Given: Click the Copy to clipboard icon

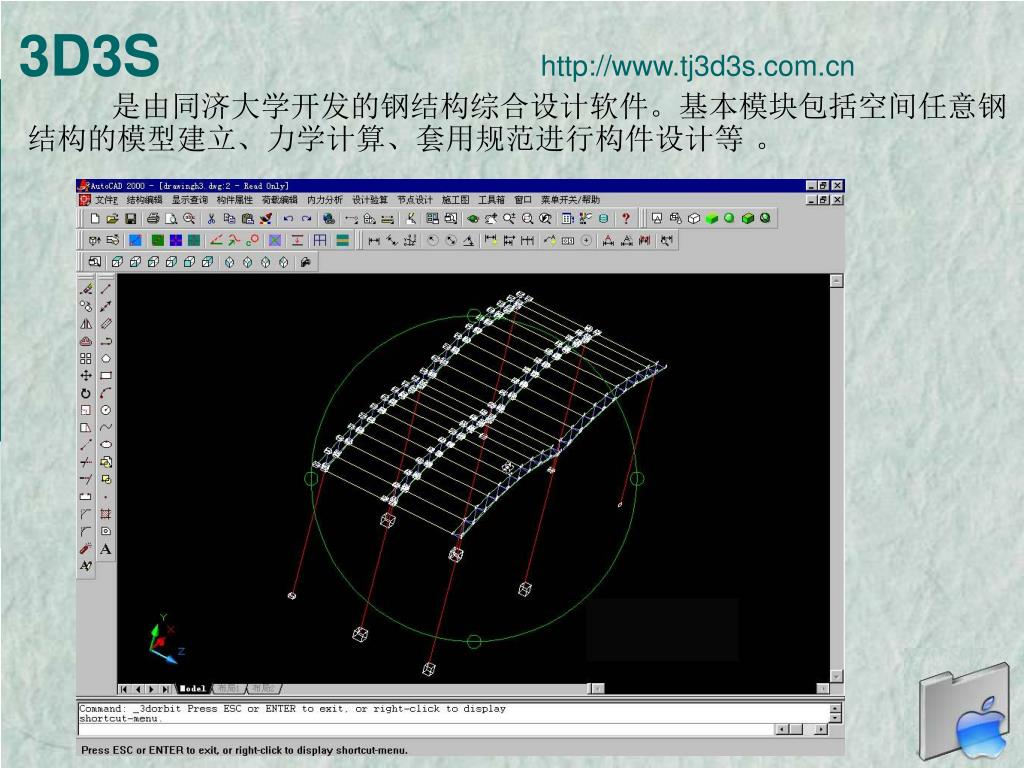Looking at the screenshot, I should [229, 219].
